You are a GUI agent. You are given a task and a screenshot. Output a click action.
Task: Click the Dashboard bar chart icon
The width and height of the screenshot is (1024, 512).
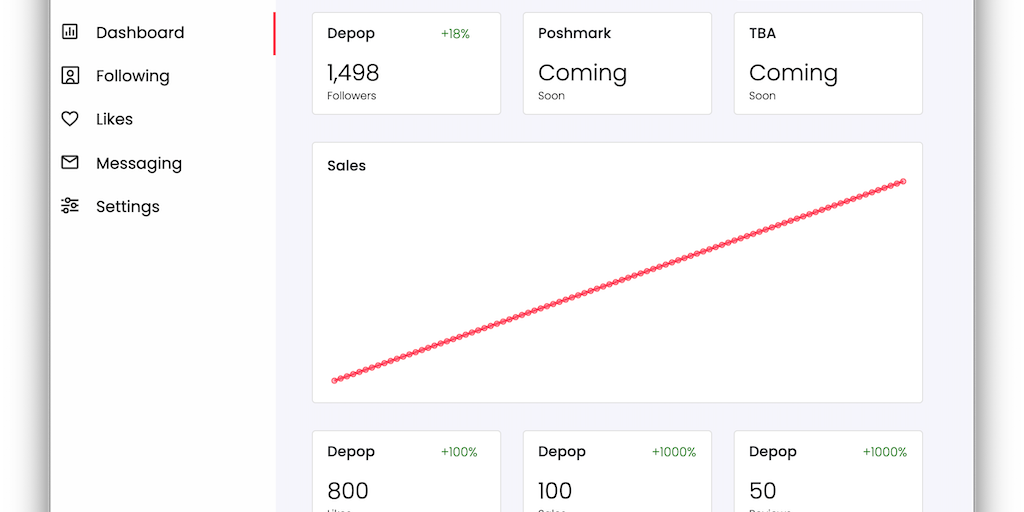coord(70,32)
